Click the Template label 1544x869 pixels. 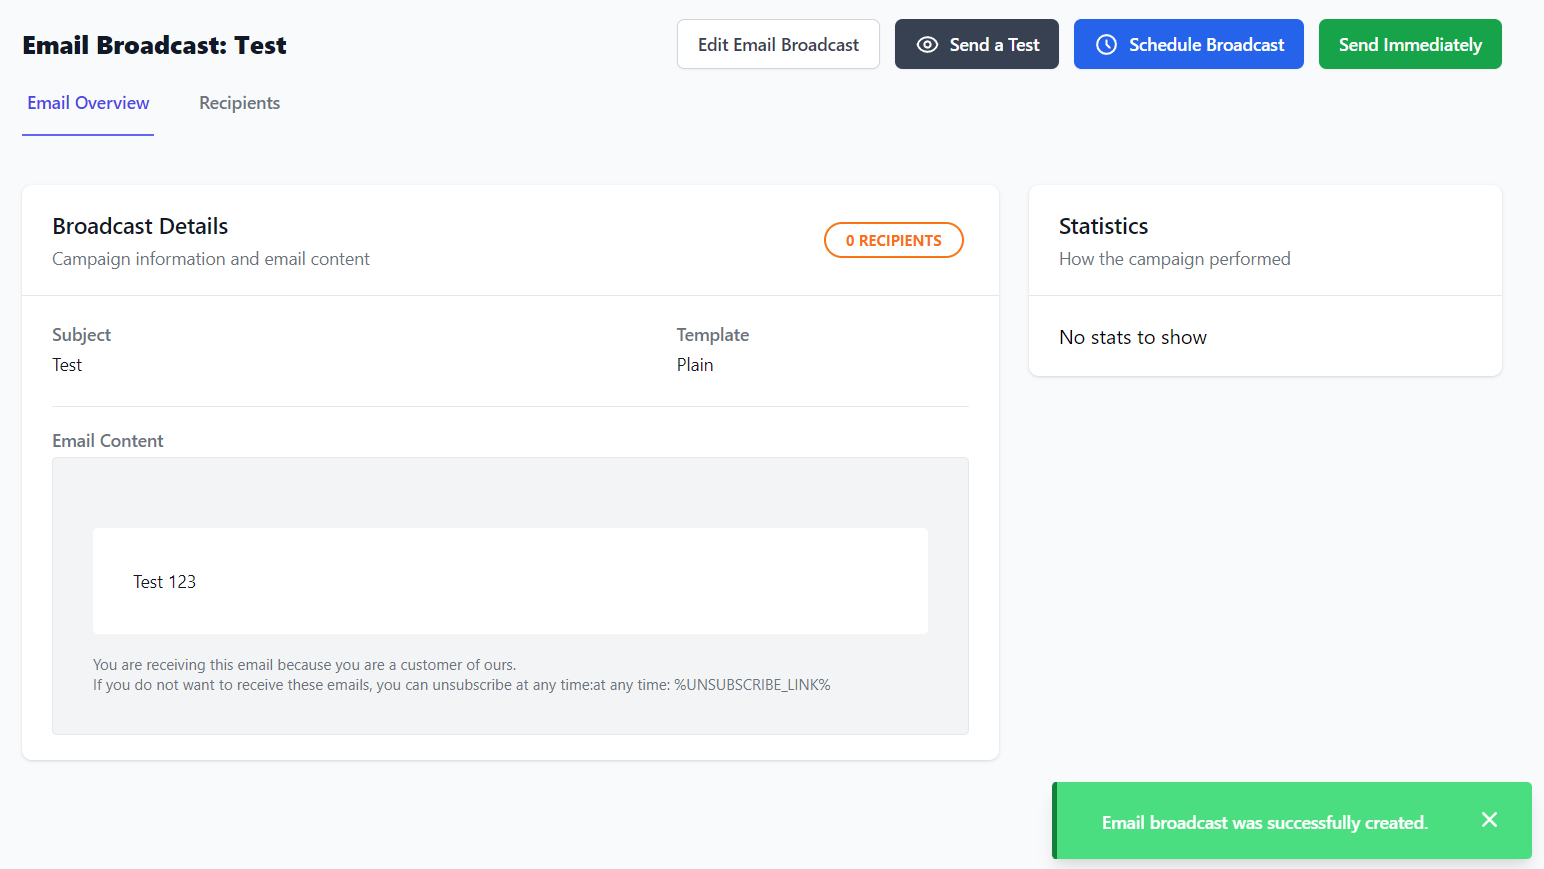click(x=712, y=335)
